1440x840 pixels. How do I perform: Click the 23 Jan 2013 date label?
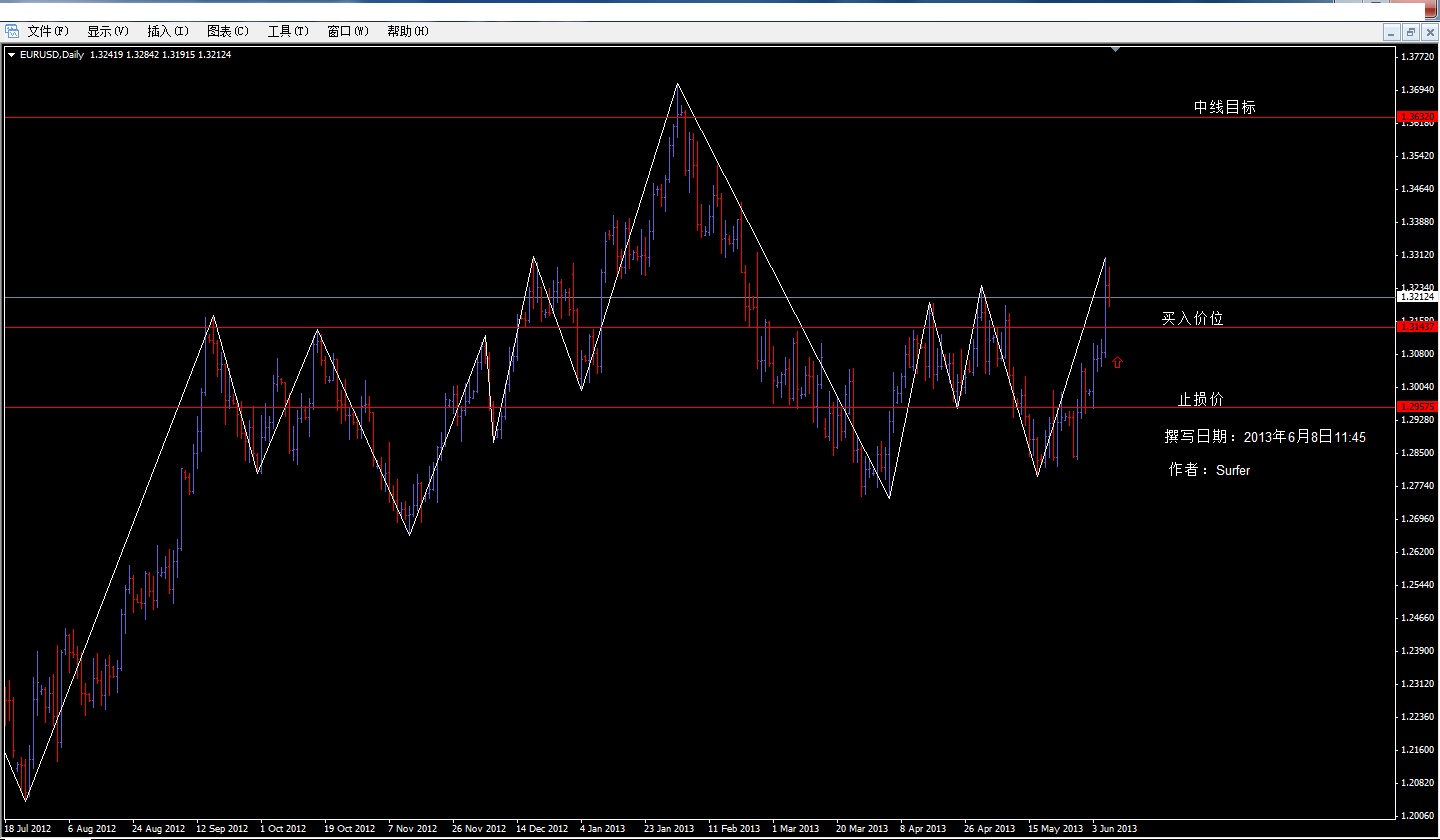[x=669, y=828]
